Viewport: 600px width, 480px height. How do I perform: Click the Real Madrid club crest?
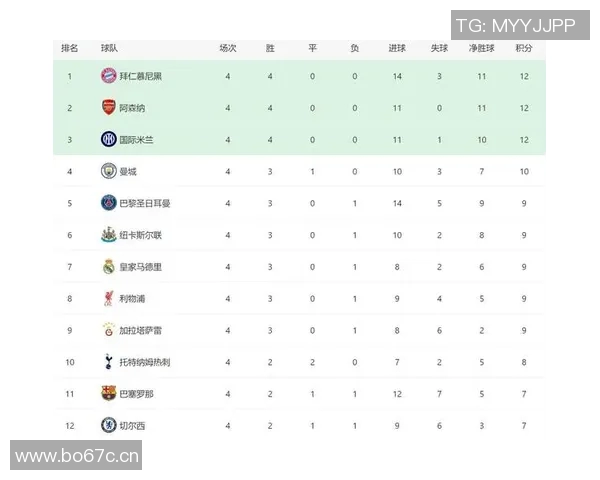108,267
